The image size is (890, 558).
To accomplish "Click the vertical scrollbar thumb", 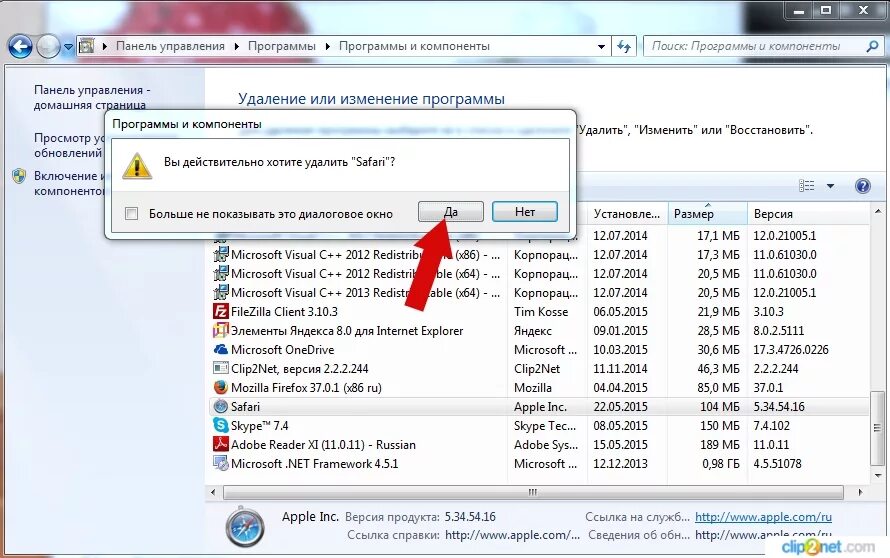I will (878, 427).
